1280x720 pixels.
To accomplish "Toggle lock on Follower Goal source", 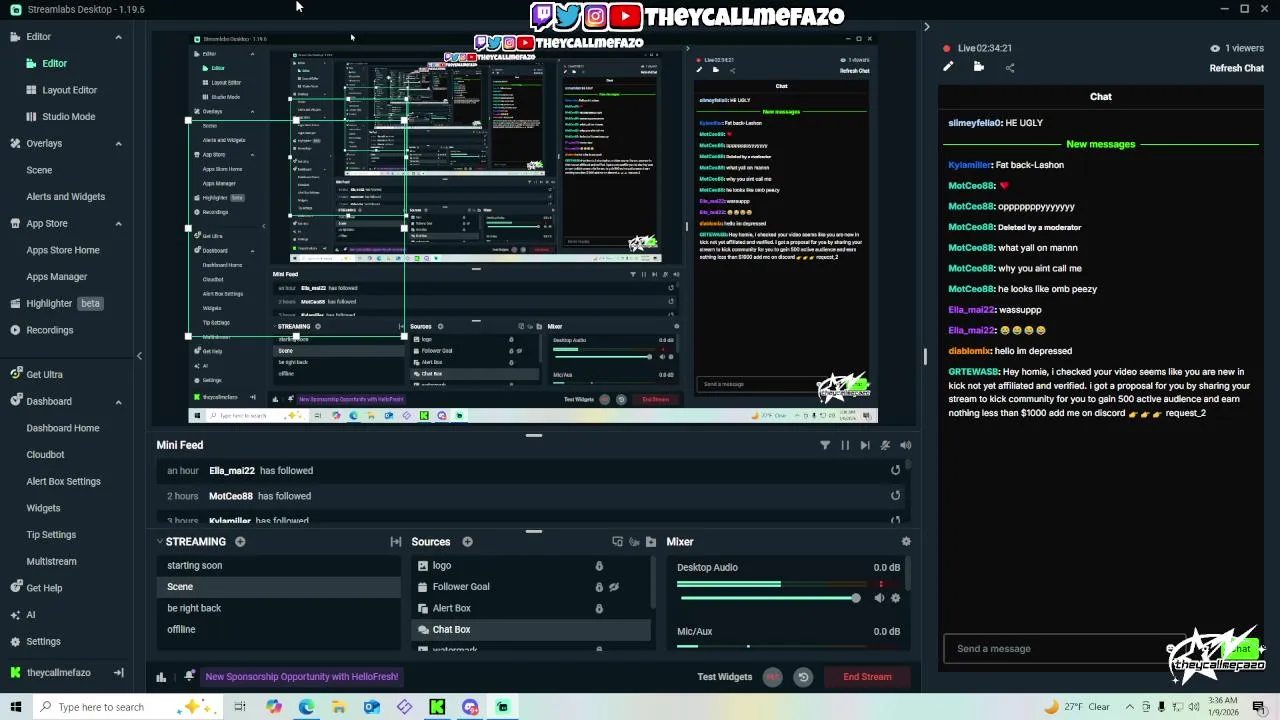I will click(x=599, y=587).
